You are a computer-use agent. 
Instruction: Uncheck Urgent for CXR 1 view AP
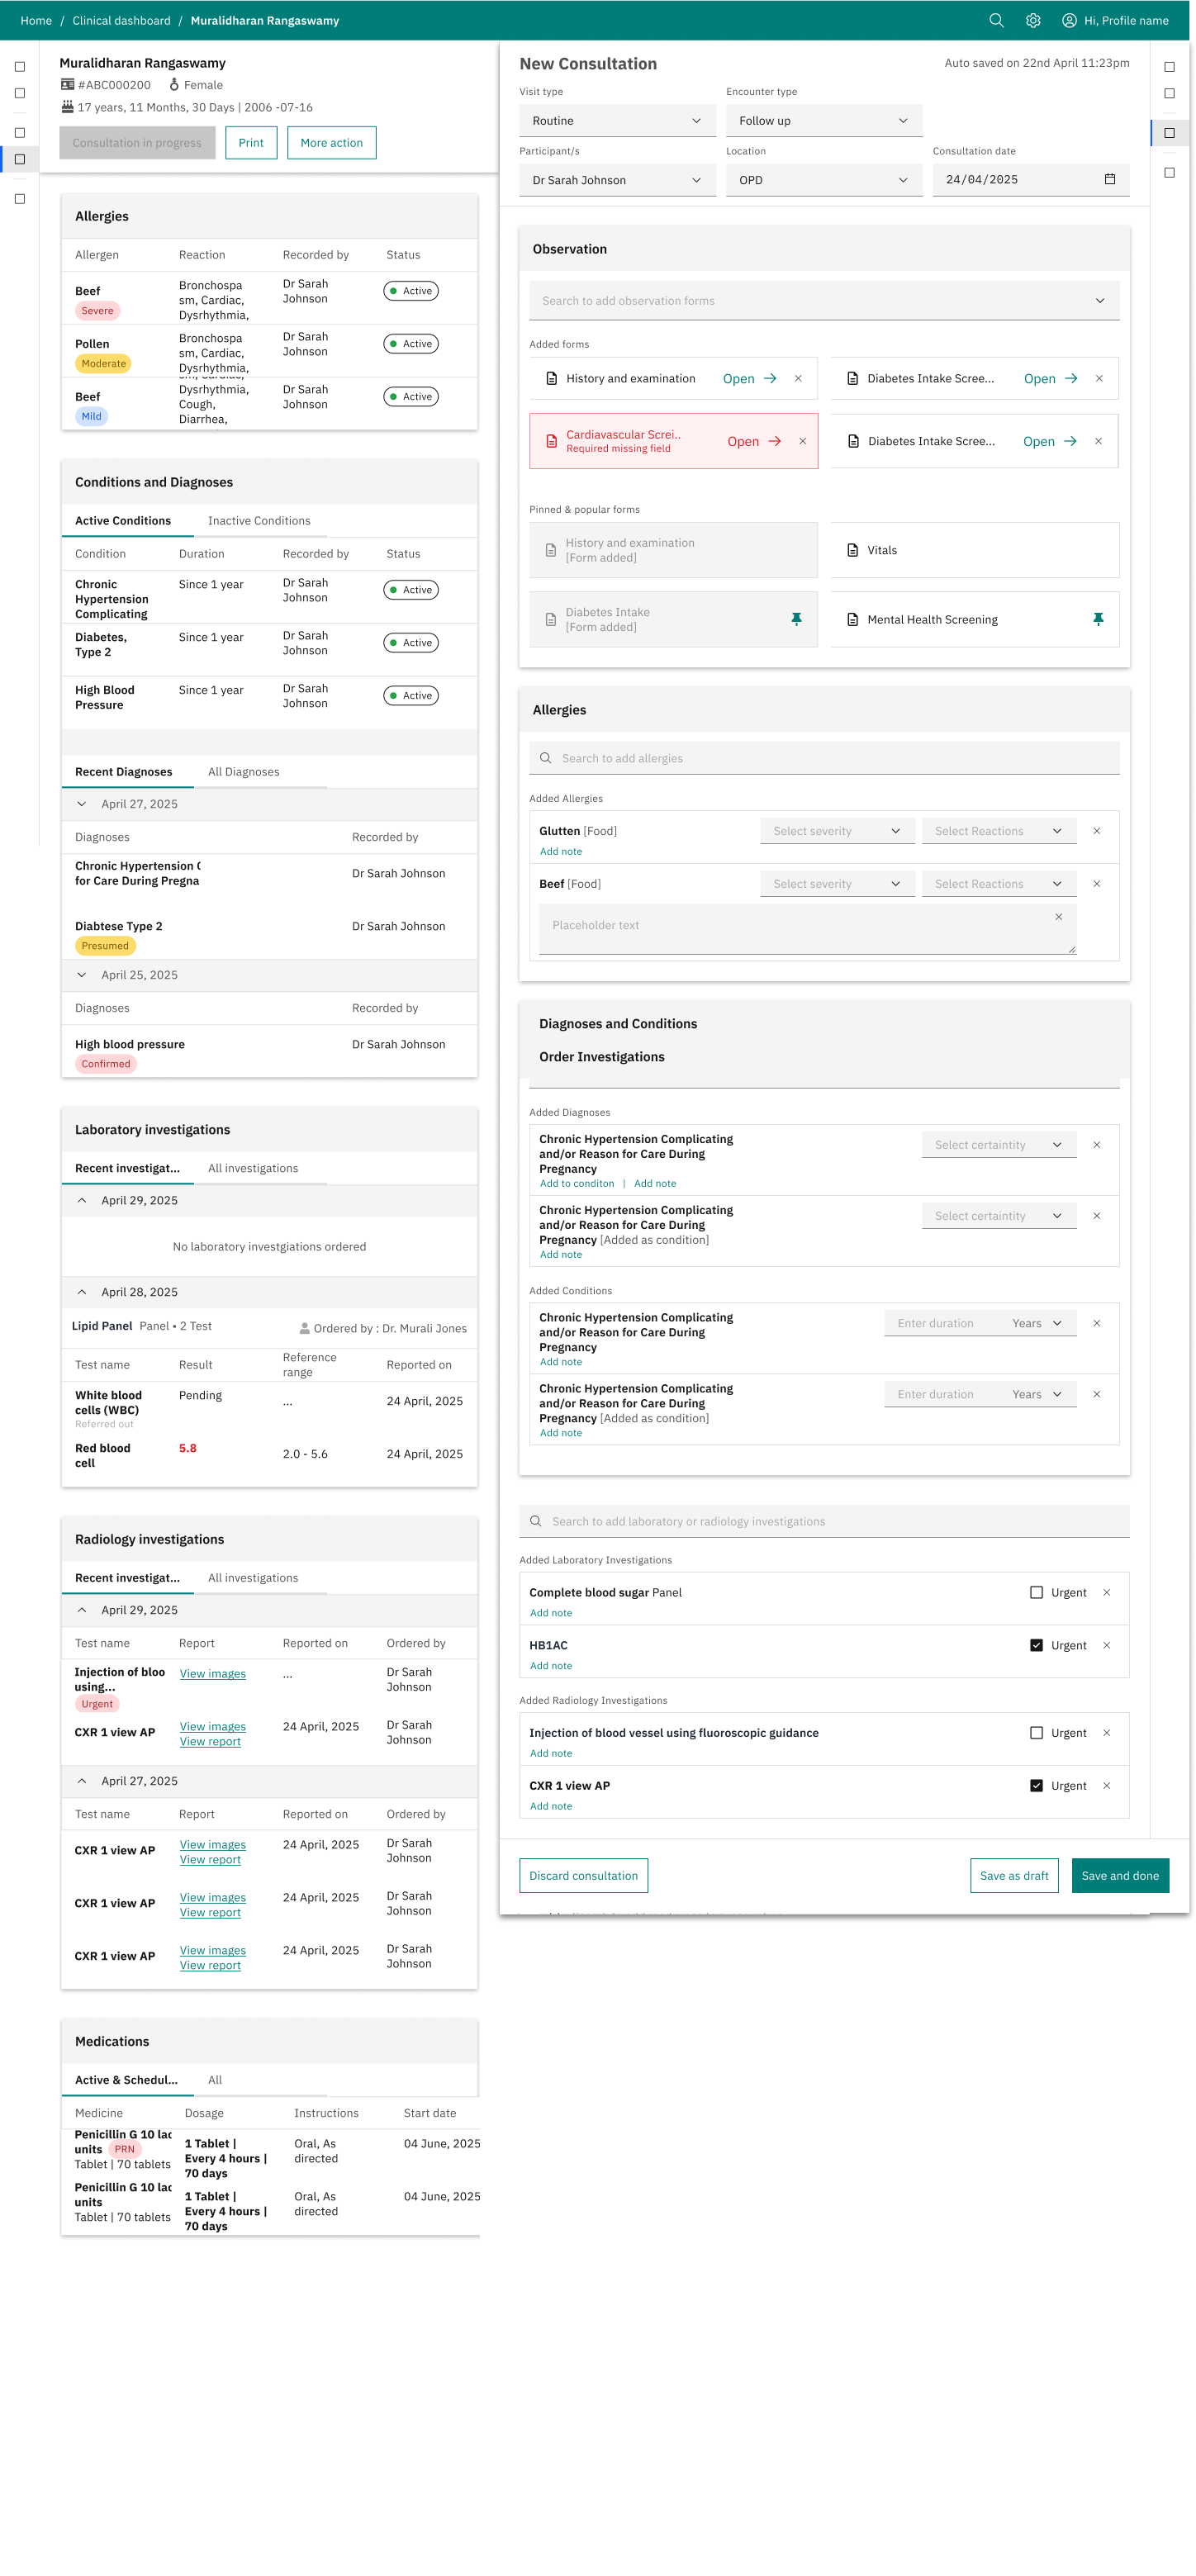(1036, 1786)
